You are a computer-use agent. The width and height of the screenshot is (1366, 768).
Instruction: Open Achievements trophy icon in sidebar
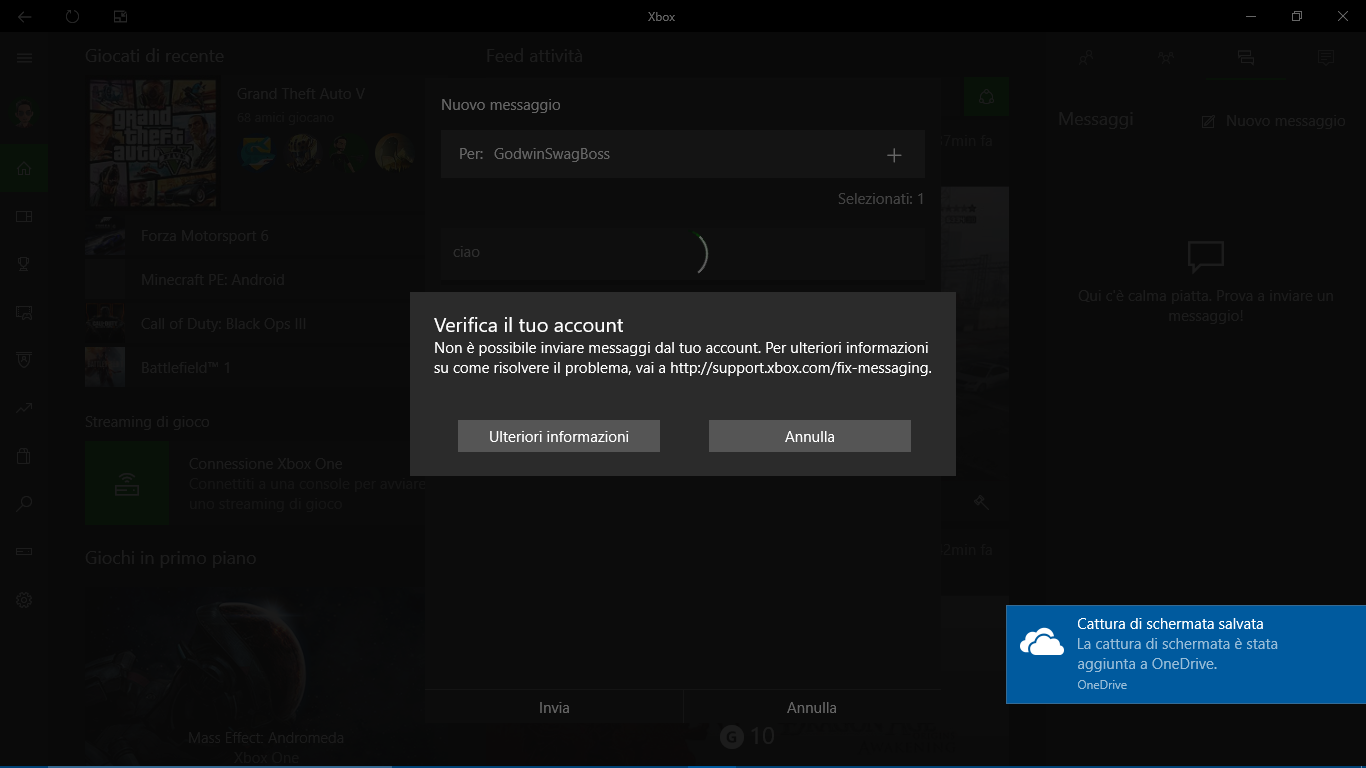(x=25, y=264)
